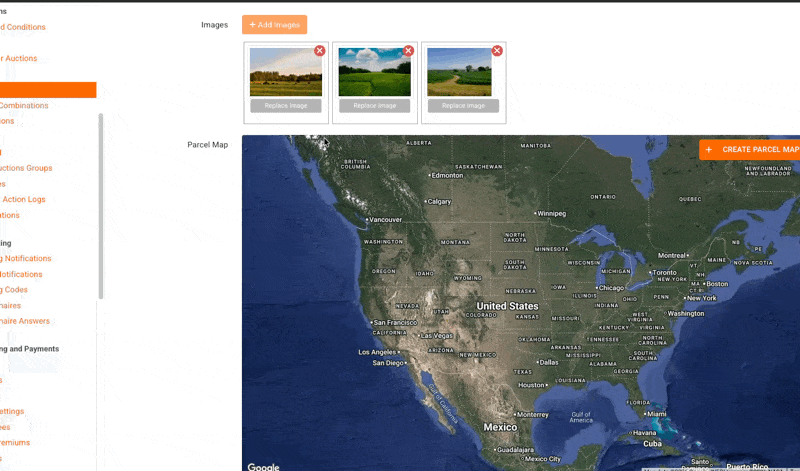Image resolution: width=800 pixels, height=471 pixels.
Task: Open the first field image thumbnail
Action: click(285, 72)
